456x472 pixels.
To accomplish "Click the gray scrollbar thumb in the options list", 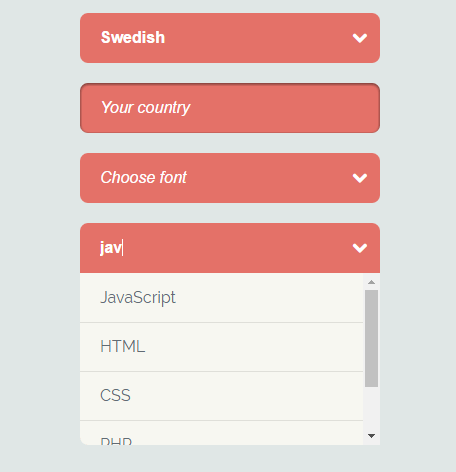I will [371, 338].
